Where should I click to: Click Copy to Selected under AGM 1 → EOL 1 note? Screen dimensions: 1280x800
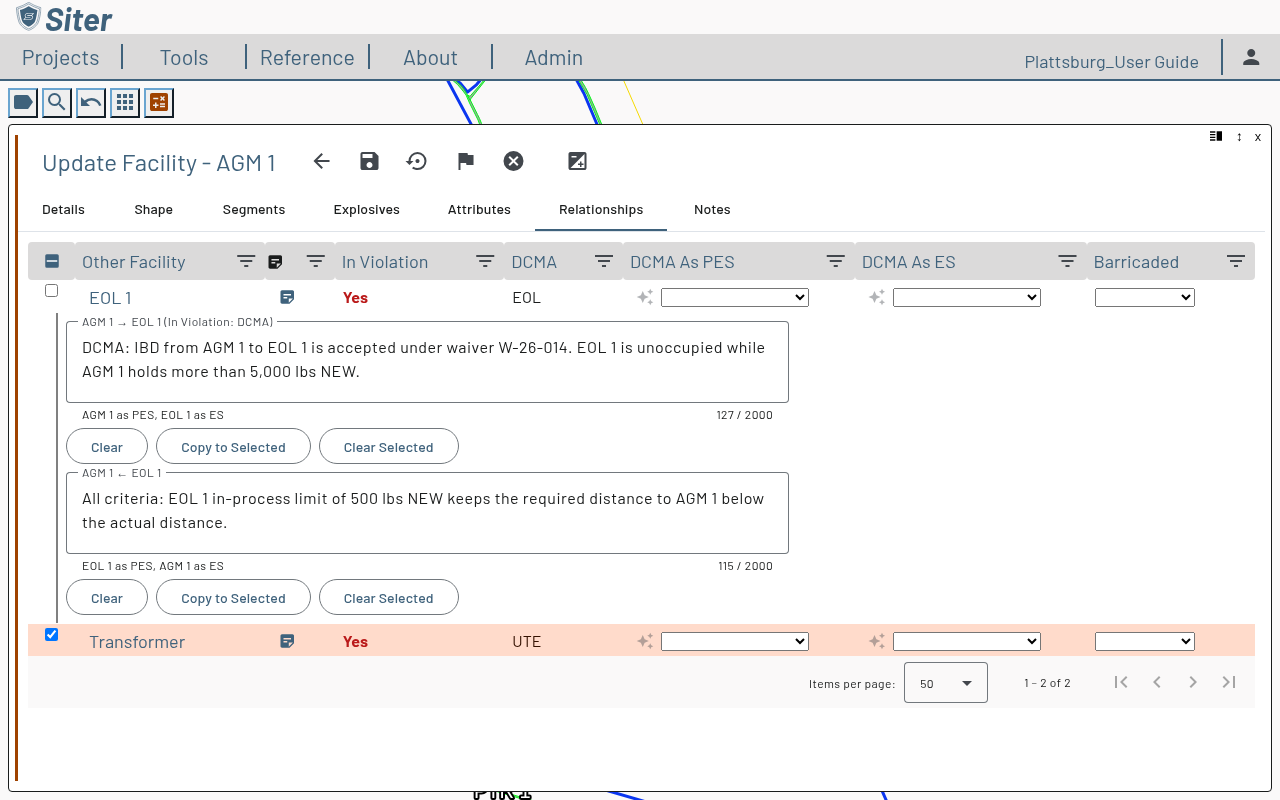tap(233, 447)
